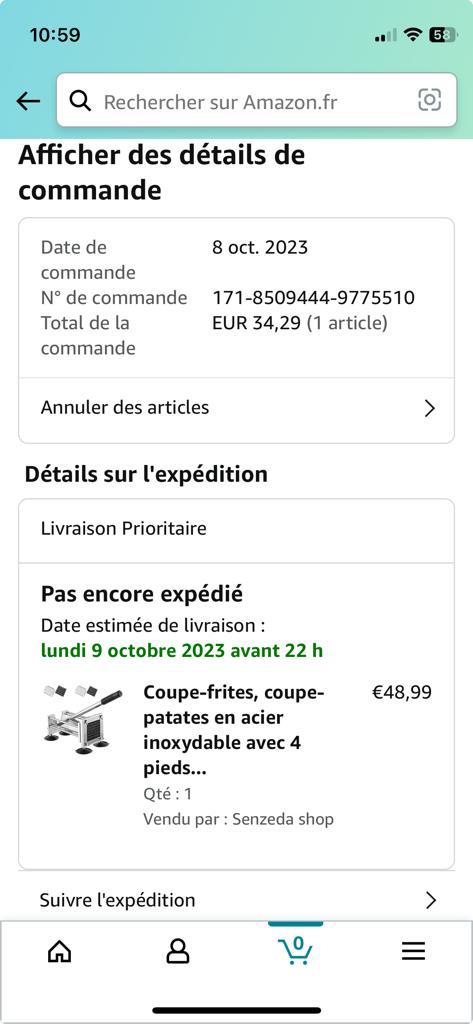Open the Coupe-frites product title link
Screen dimensions: 473x1024
tap(234, 731)
